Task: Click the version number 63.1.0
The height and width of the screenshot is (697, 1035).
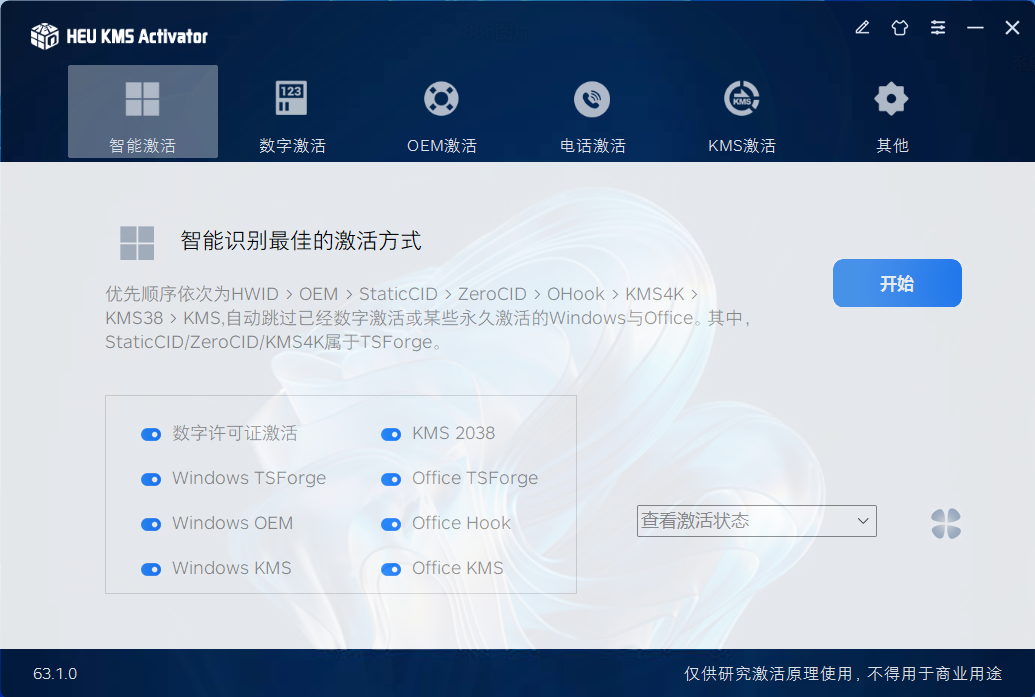Action: 55,674
